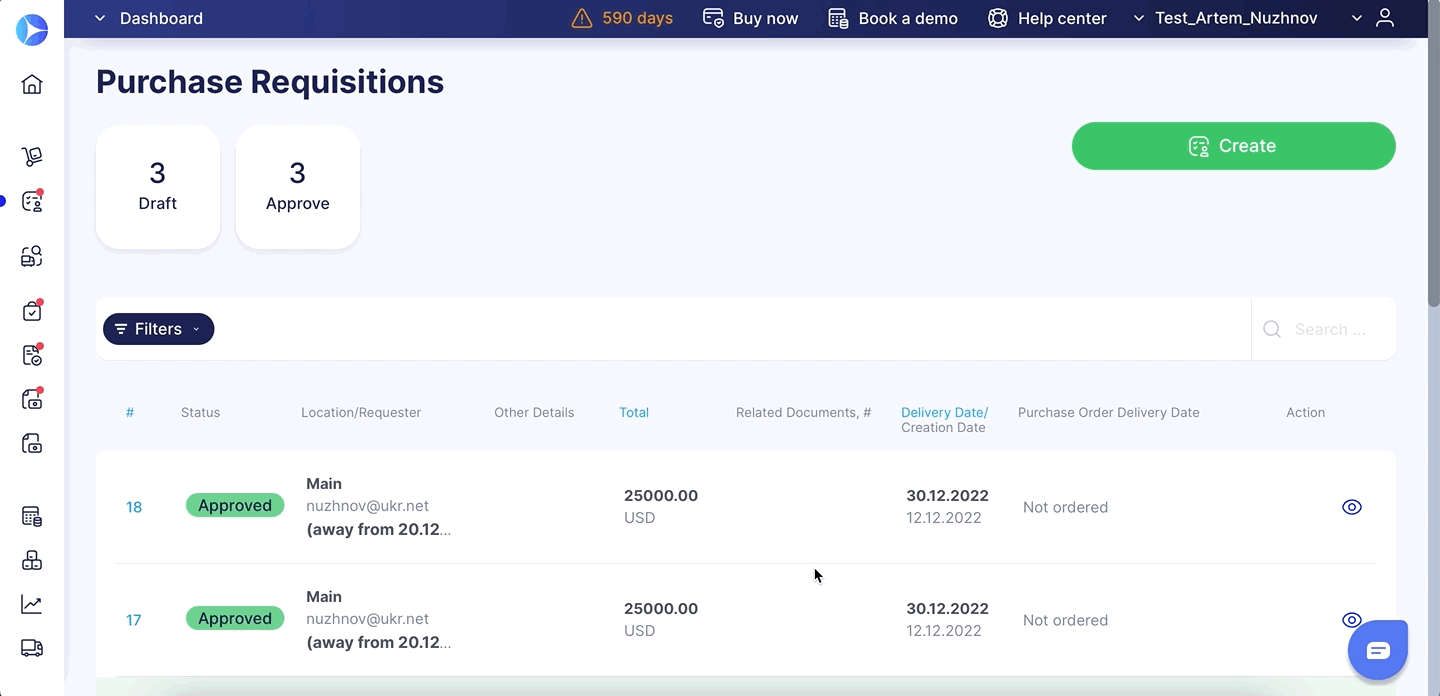Sort by the # column header

coord(130,412)
